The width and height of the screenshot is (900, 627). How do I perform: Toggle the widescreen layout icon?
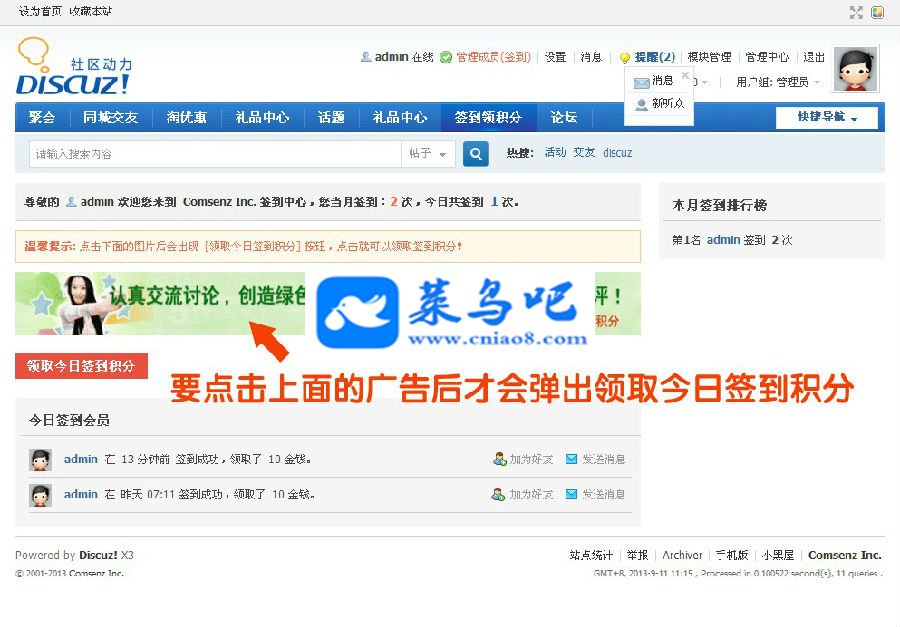[x=856, y=12]
